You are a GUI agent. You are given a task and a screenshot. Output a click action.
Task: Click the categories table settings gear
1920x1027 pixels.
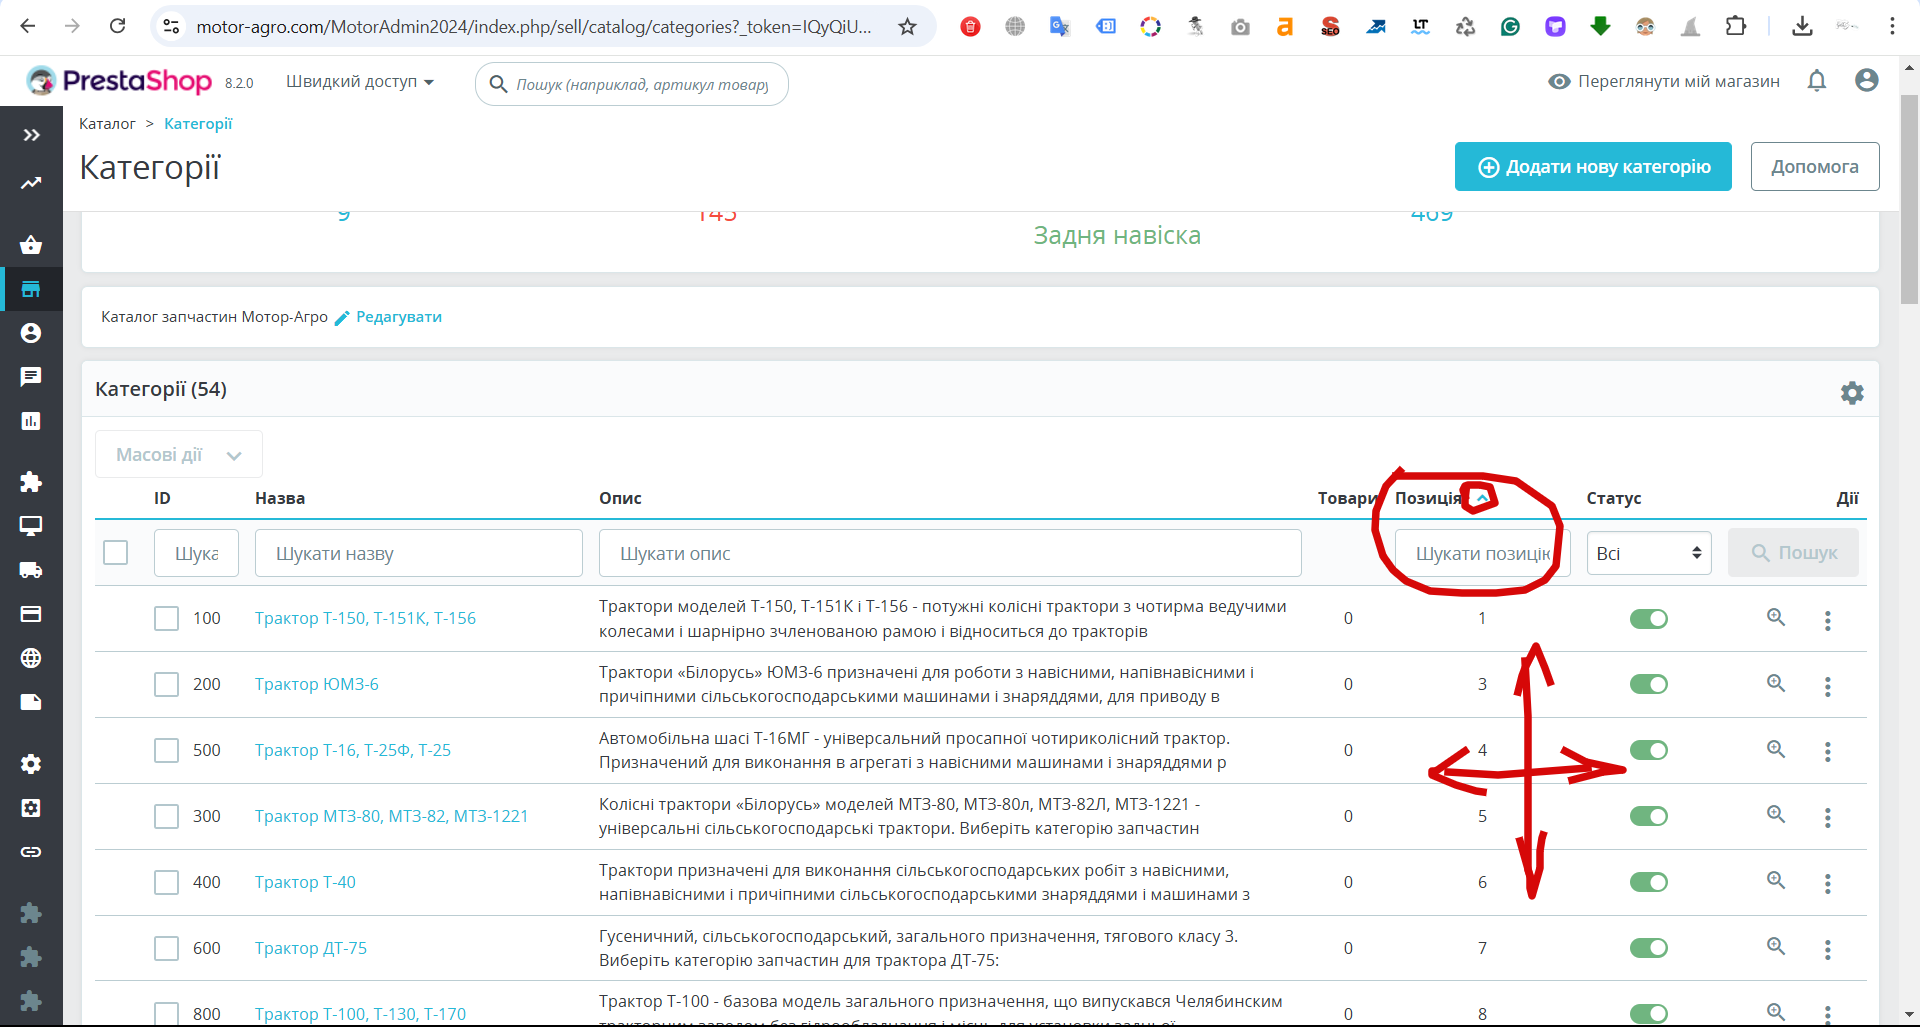coord(1852,393)
